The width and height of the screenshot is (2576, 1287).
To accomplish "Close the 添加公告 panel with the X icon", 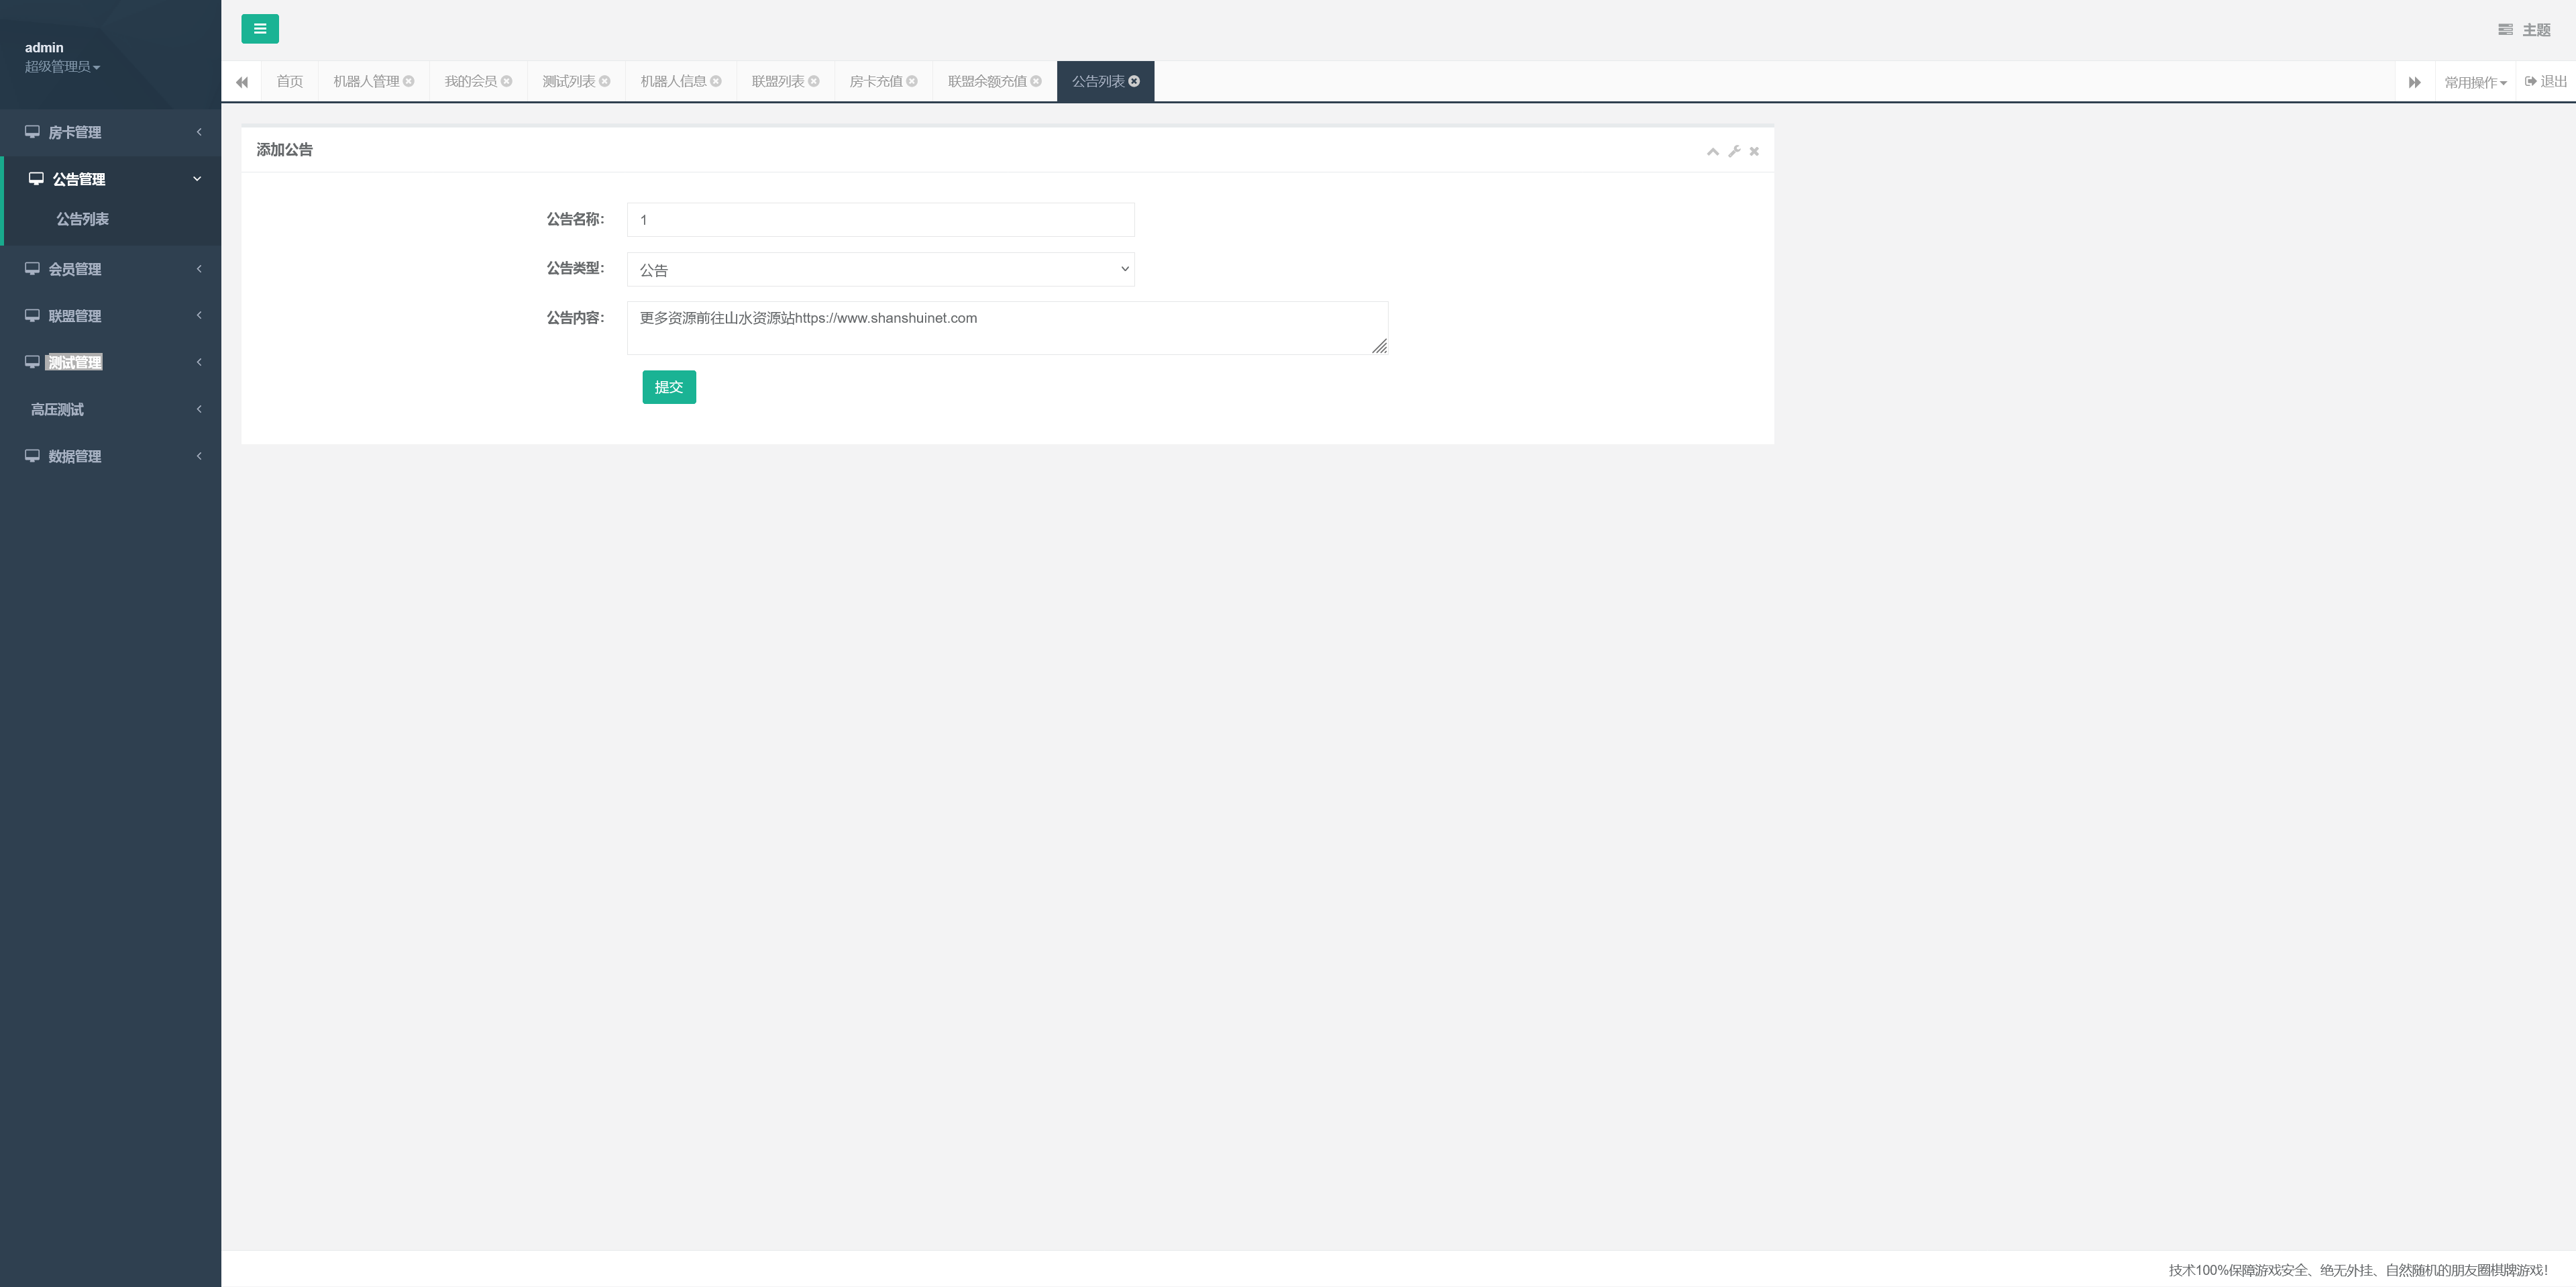I will [1754, 151].
